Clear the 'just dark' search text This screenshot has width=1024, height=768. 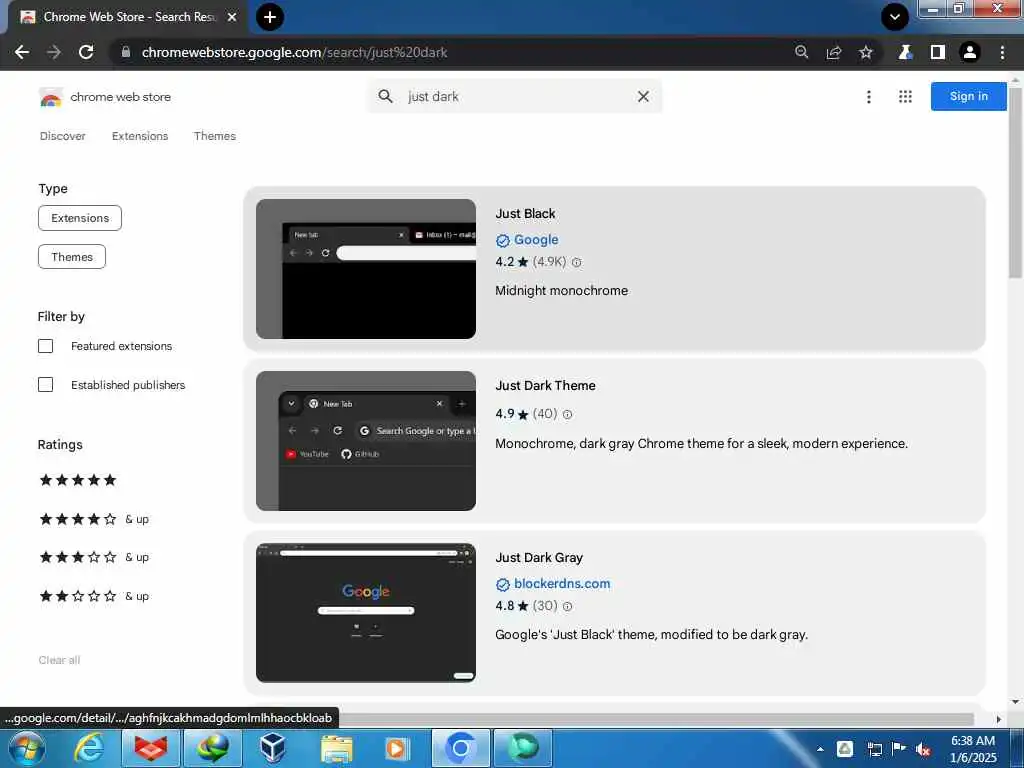(643, 97)
